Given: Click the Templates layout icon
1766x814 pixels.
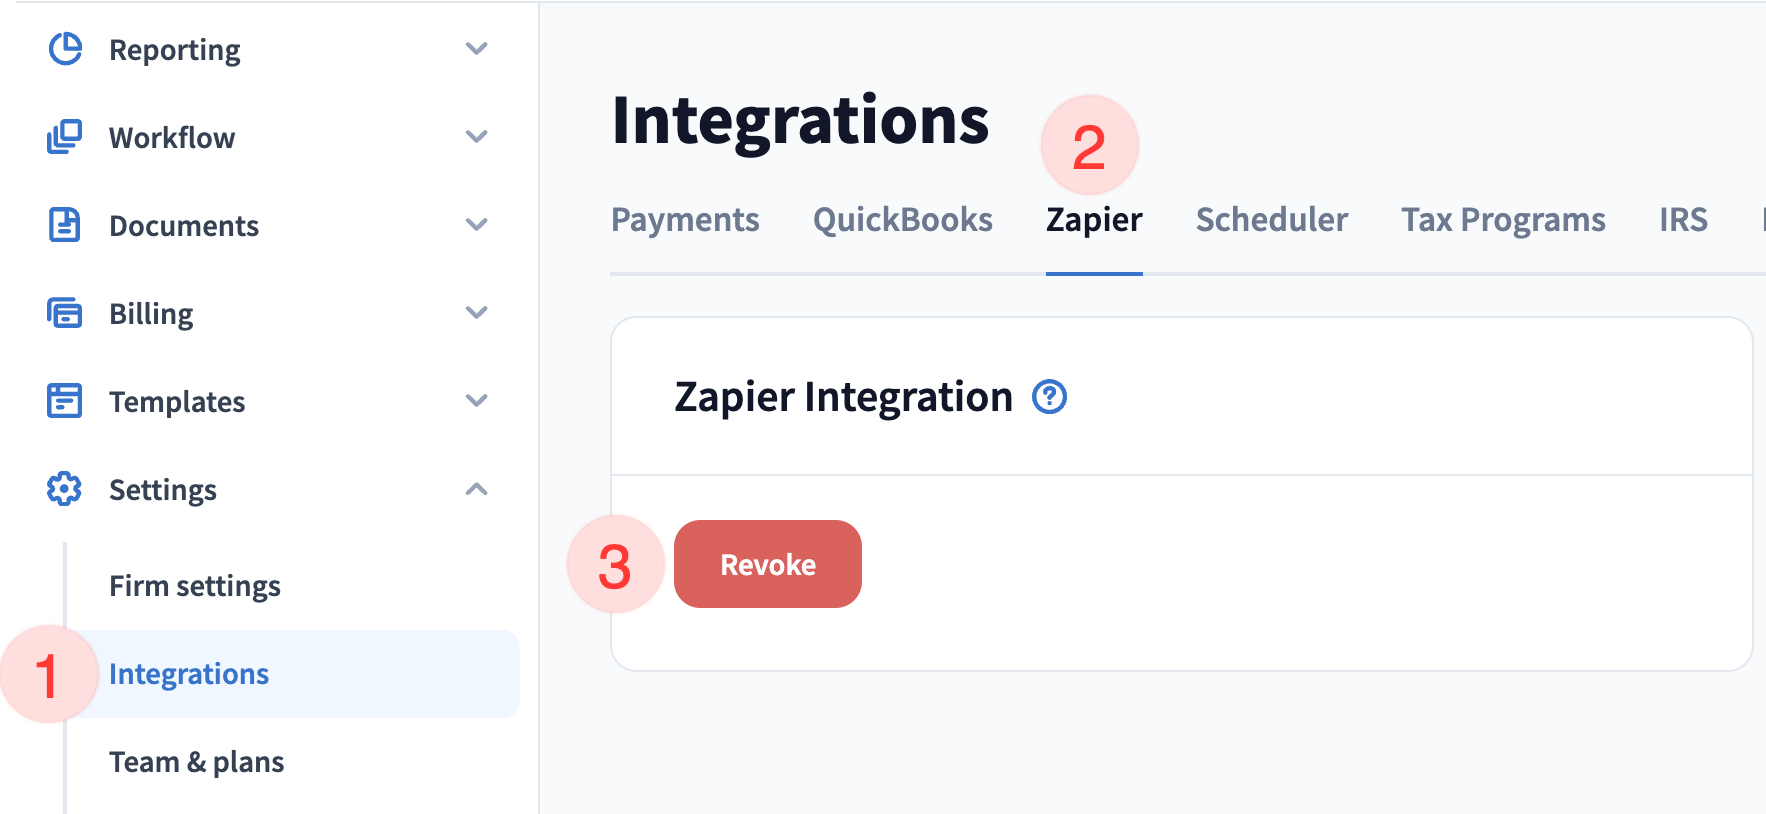Looking at the screenshot, I should (65, 401).
